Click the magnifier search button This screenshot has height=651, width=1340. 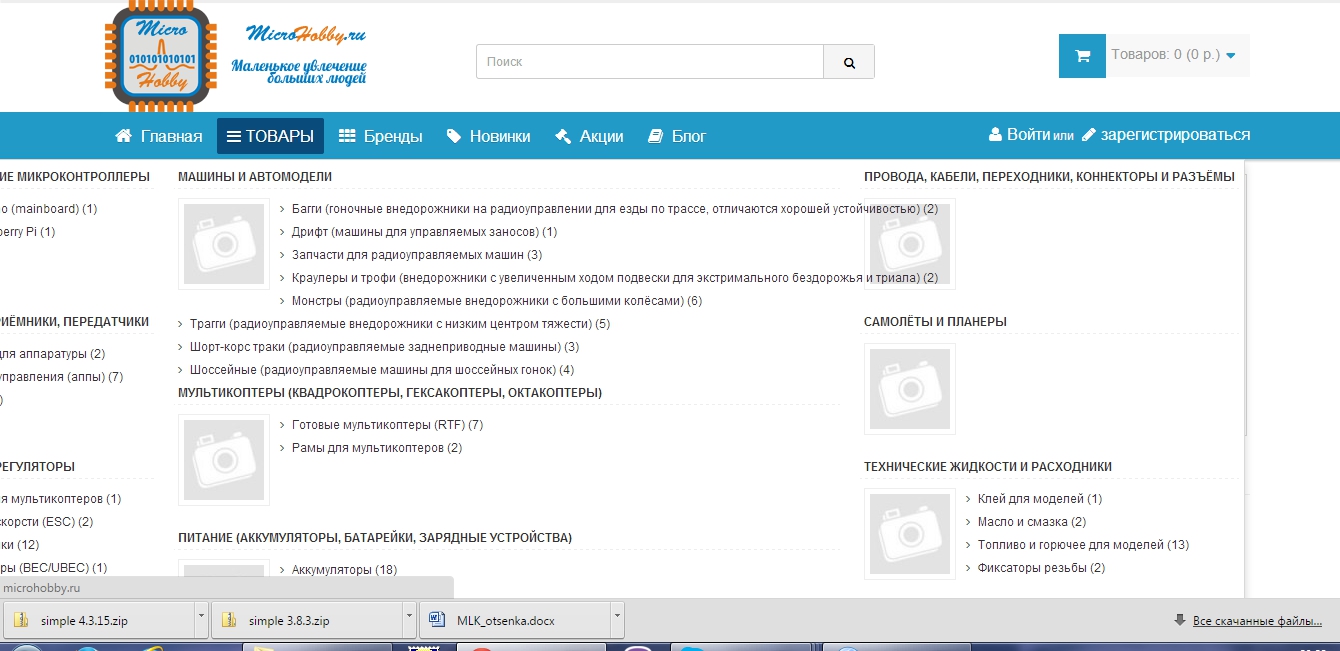point(849,62)
